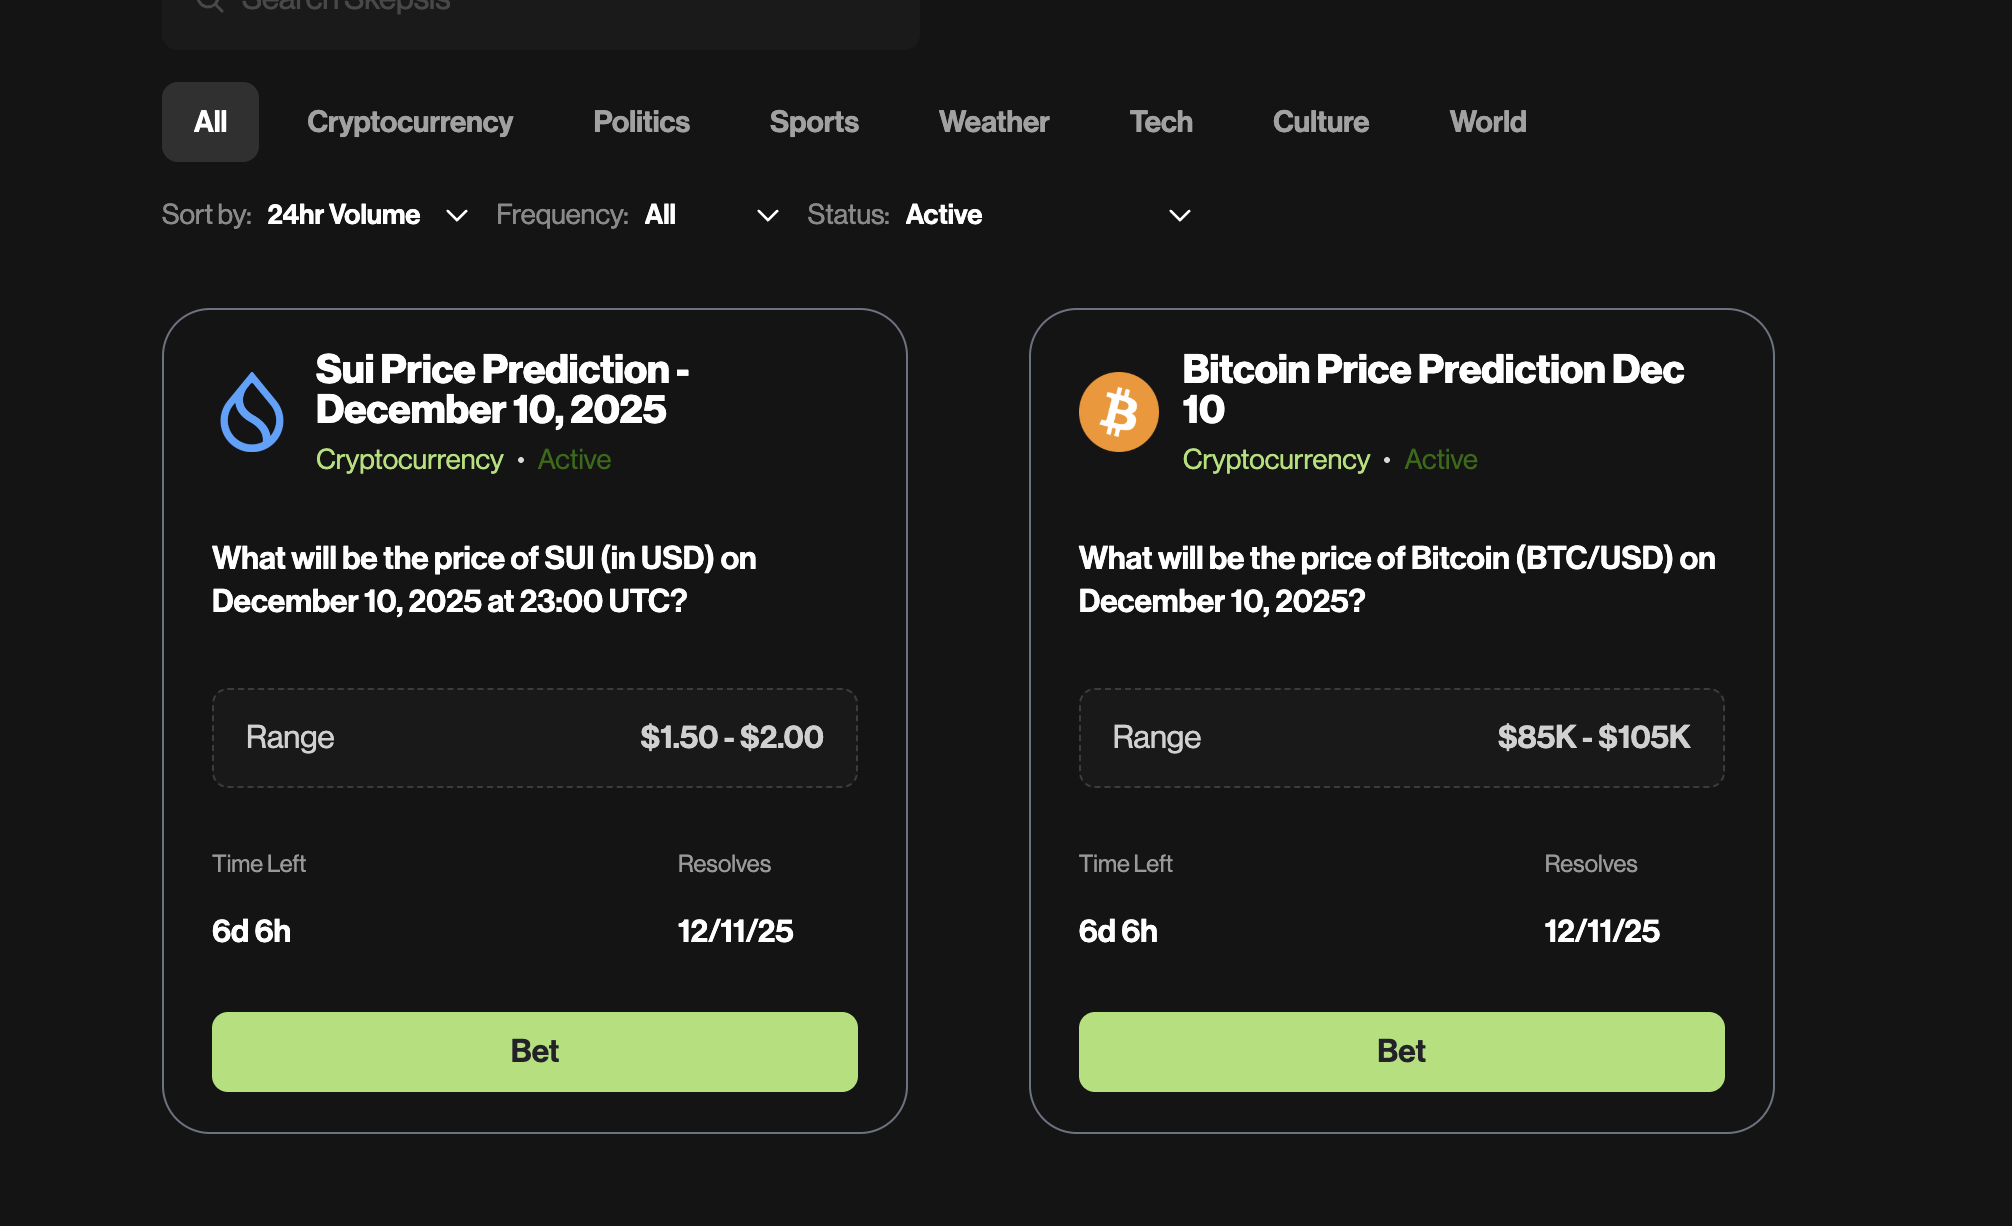This screenshot has height=1226, width=2012.
Task: Select the Weather tab
Action: [x=994, y=122]
